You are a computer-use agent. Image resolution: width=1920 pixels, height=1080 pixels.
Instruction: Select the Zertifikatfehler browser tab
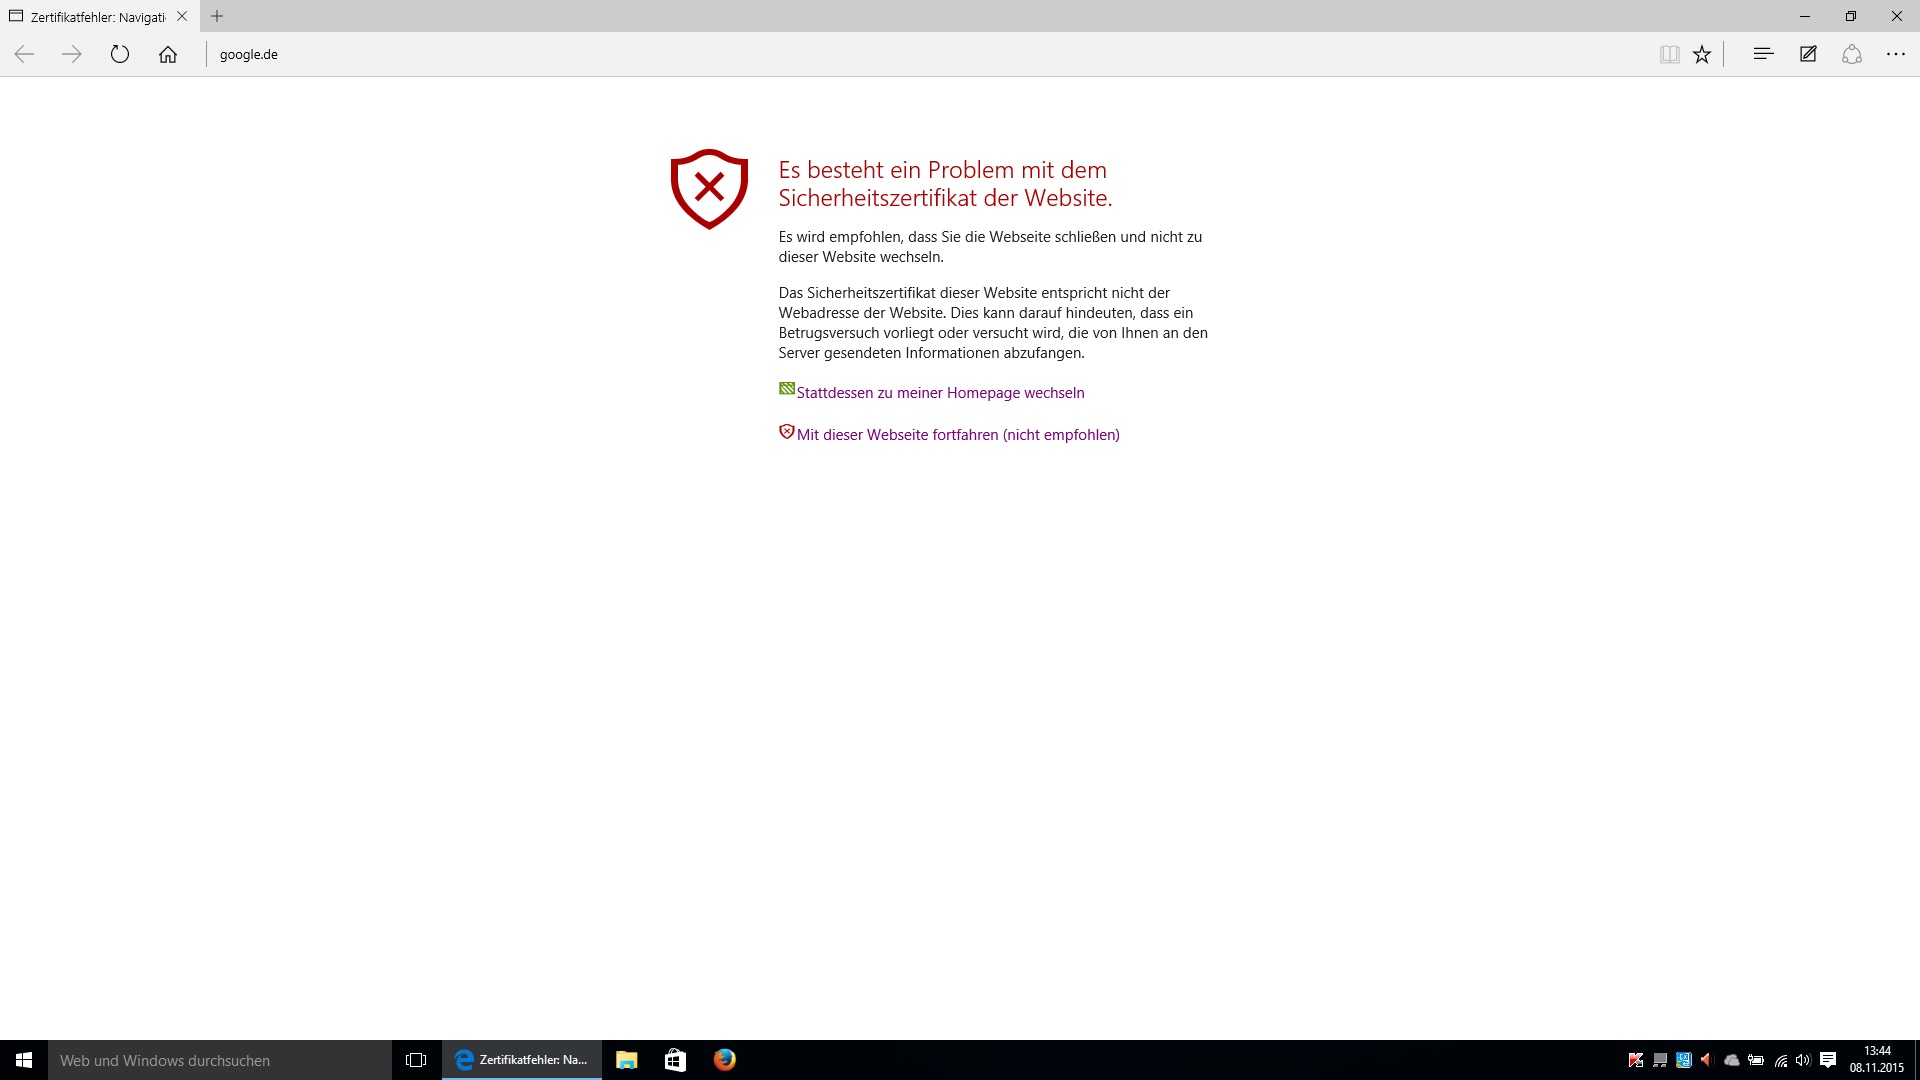95,17
